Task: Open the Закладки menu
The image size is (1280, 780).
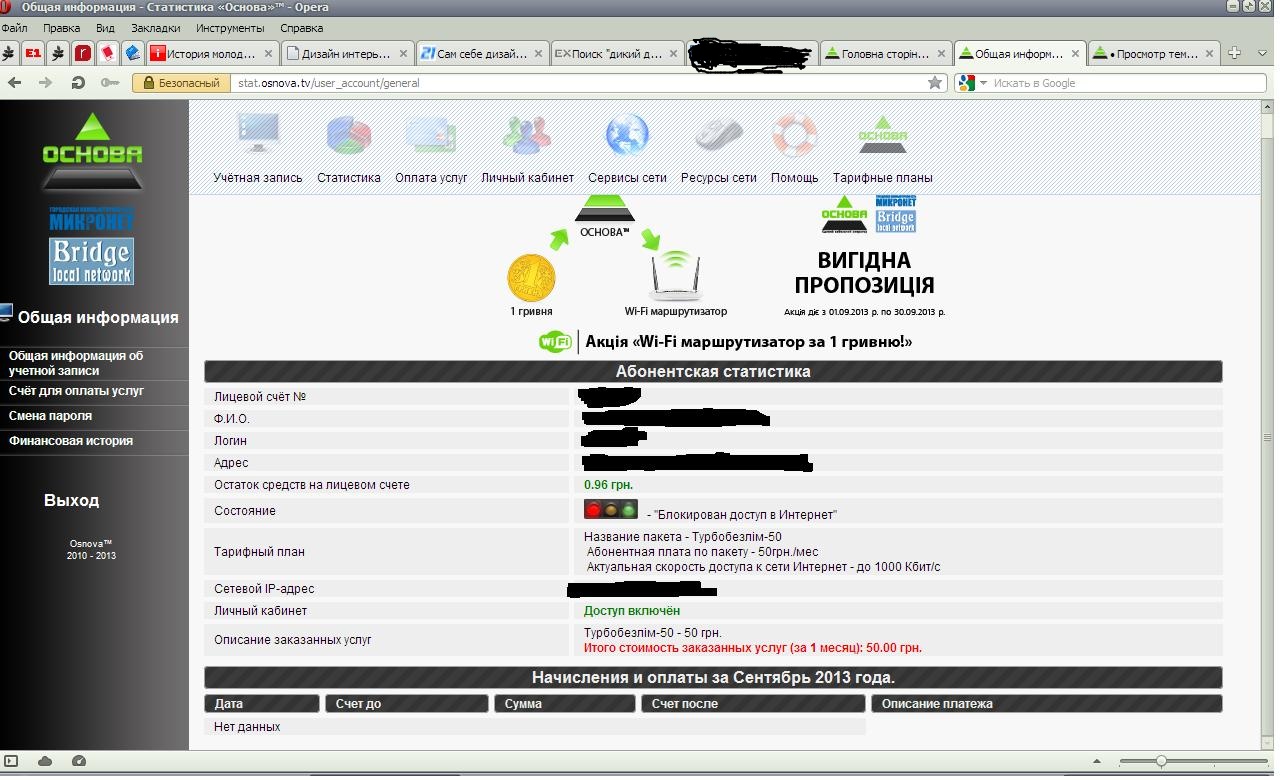Action: tap(156, 28)
